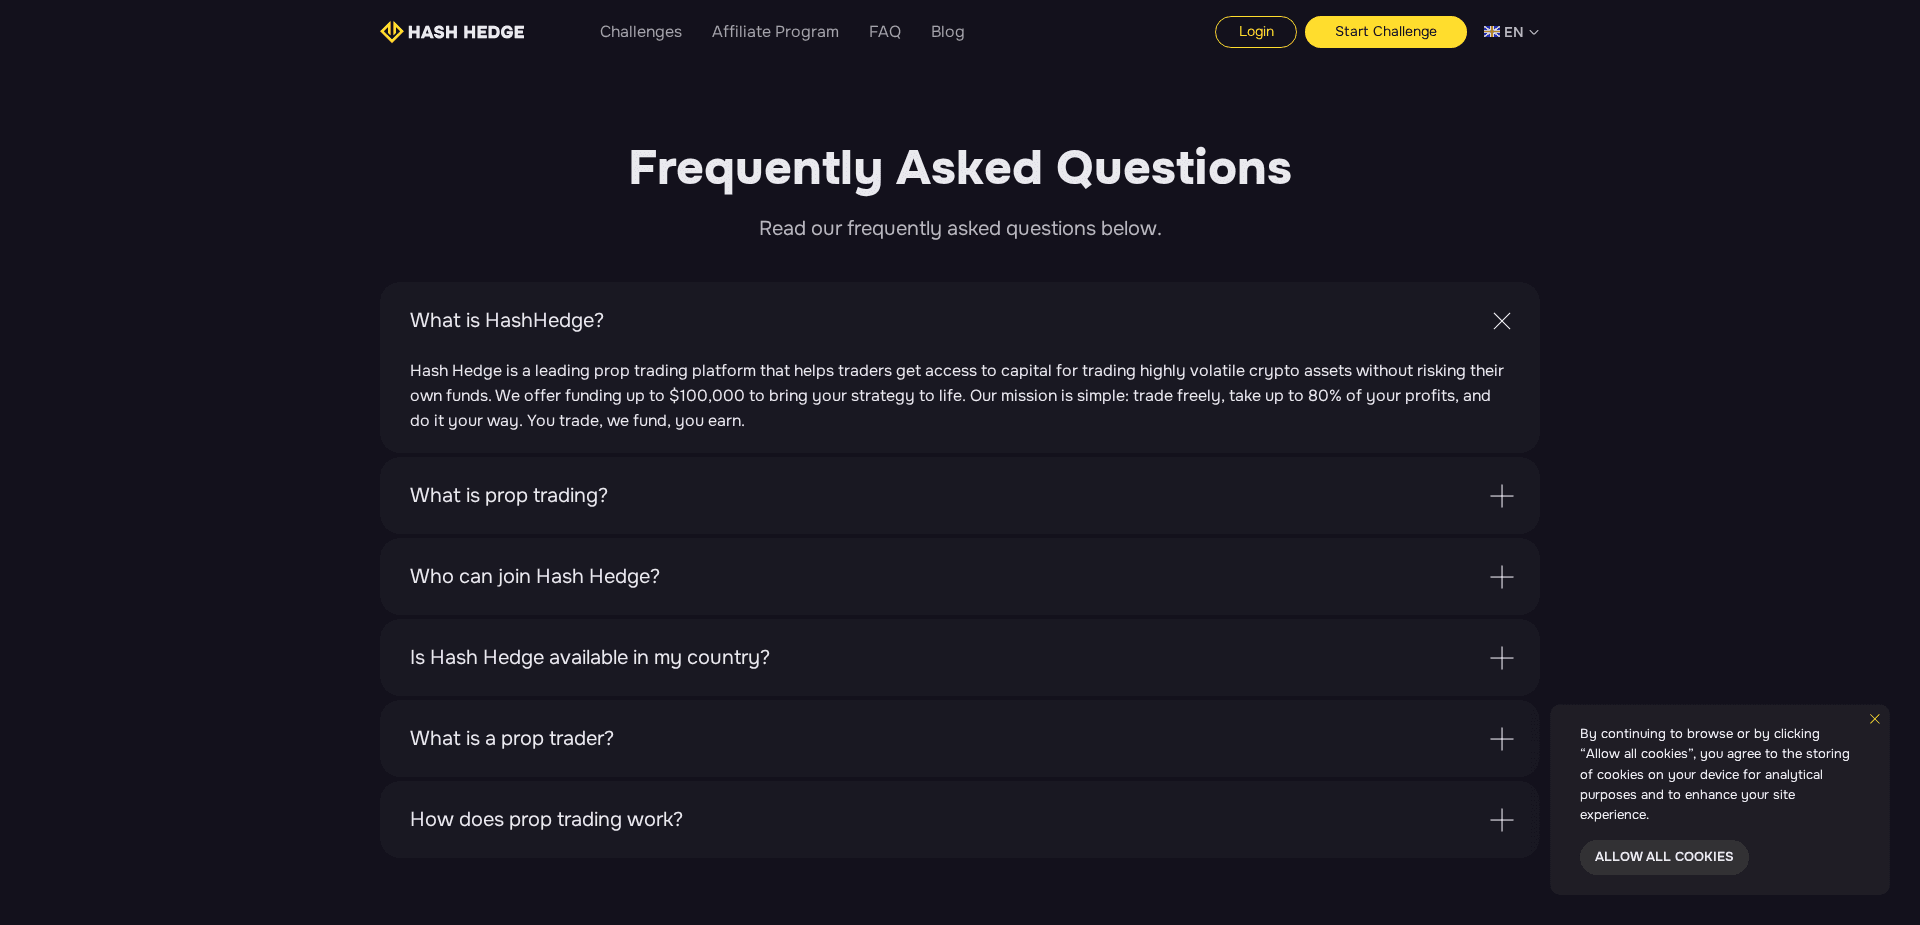The width and height of the screenshot is (1920, 925).
Task: Click the Hash Hedge diamond logo icon
Action: [x=391, y=31]
